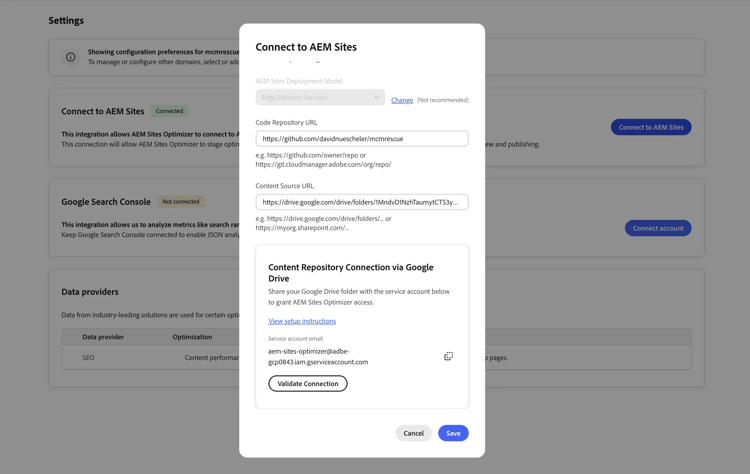The height and width of the screenshot is (474, 750).
Task: Copy the service account email
Action: coord(448,356)
